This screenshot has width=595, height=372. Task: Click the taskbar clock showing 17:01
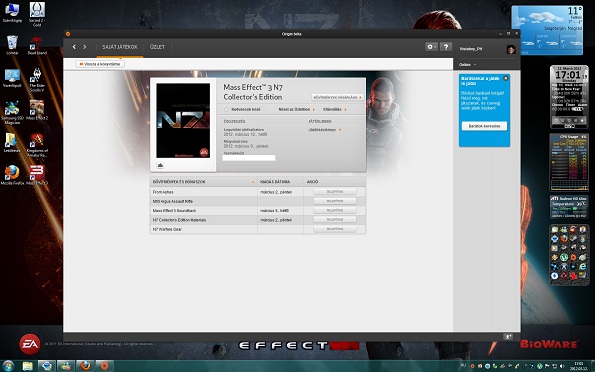tap(579, 366)
